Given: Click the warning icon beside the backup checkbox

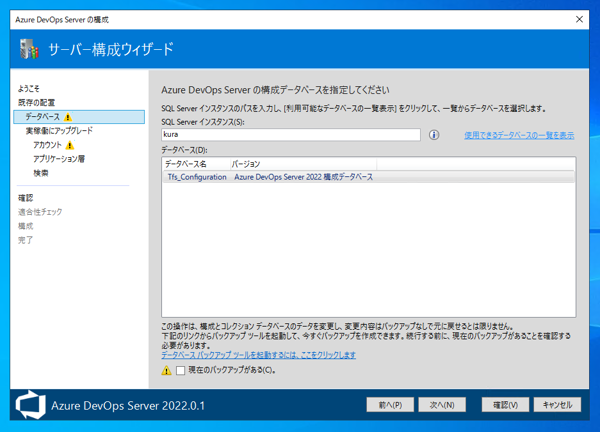Looking at the screenshot, I should pos(166,370).
